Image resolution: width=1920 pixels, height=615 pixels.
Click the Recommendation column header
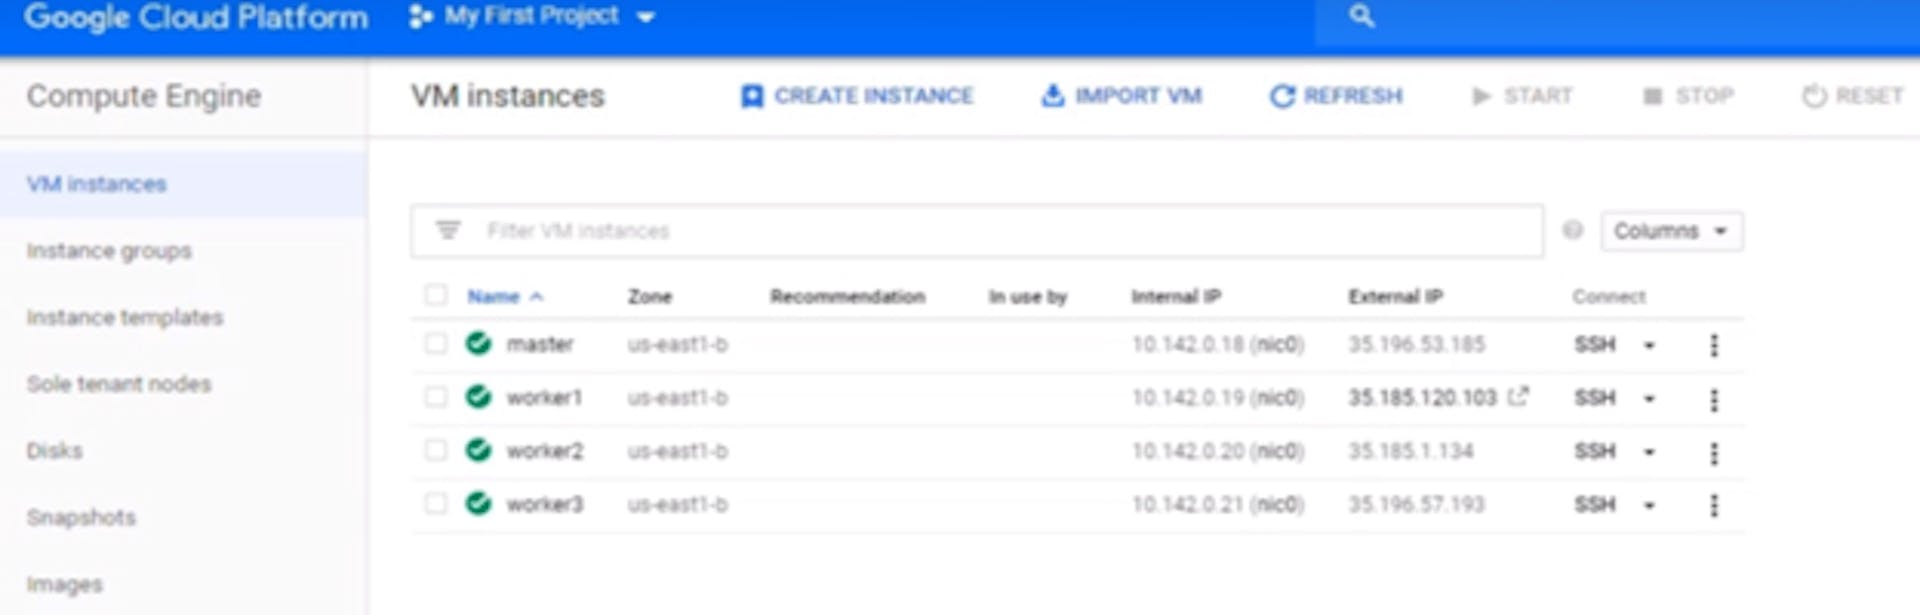848,297
